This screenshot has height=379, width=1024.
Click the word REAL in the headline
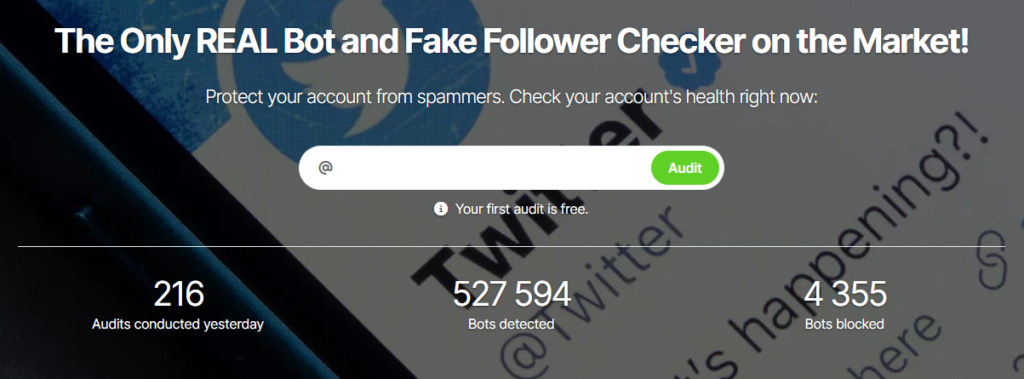click(249, 41)
